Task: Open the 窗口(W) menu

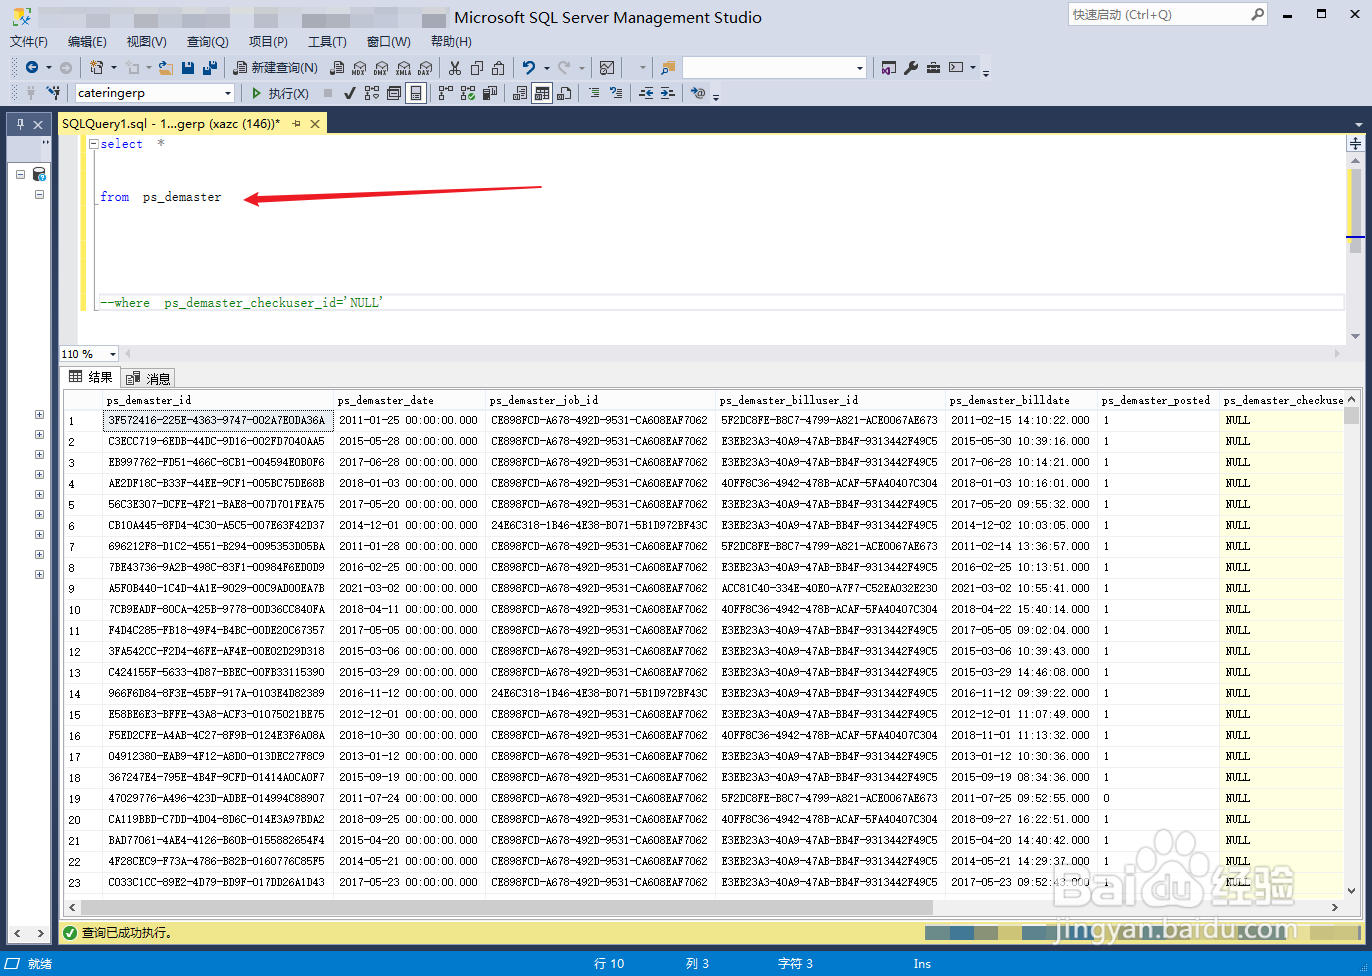Action: (388, 41)
